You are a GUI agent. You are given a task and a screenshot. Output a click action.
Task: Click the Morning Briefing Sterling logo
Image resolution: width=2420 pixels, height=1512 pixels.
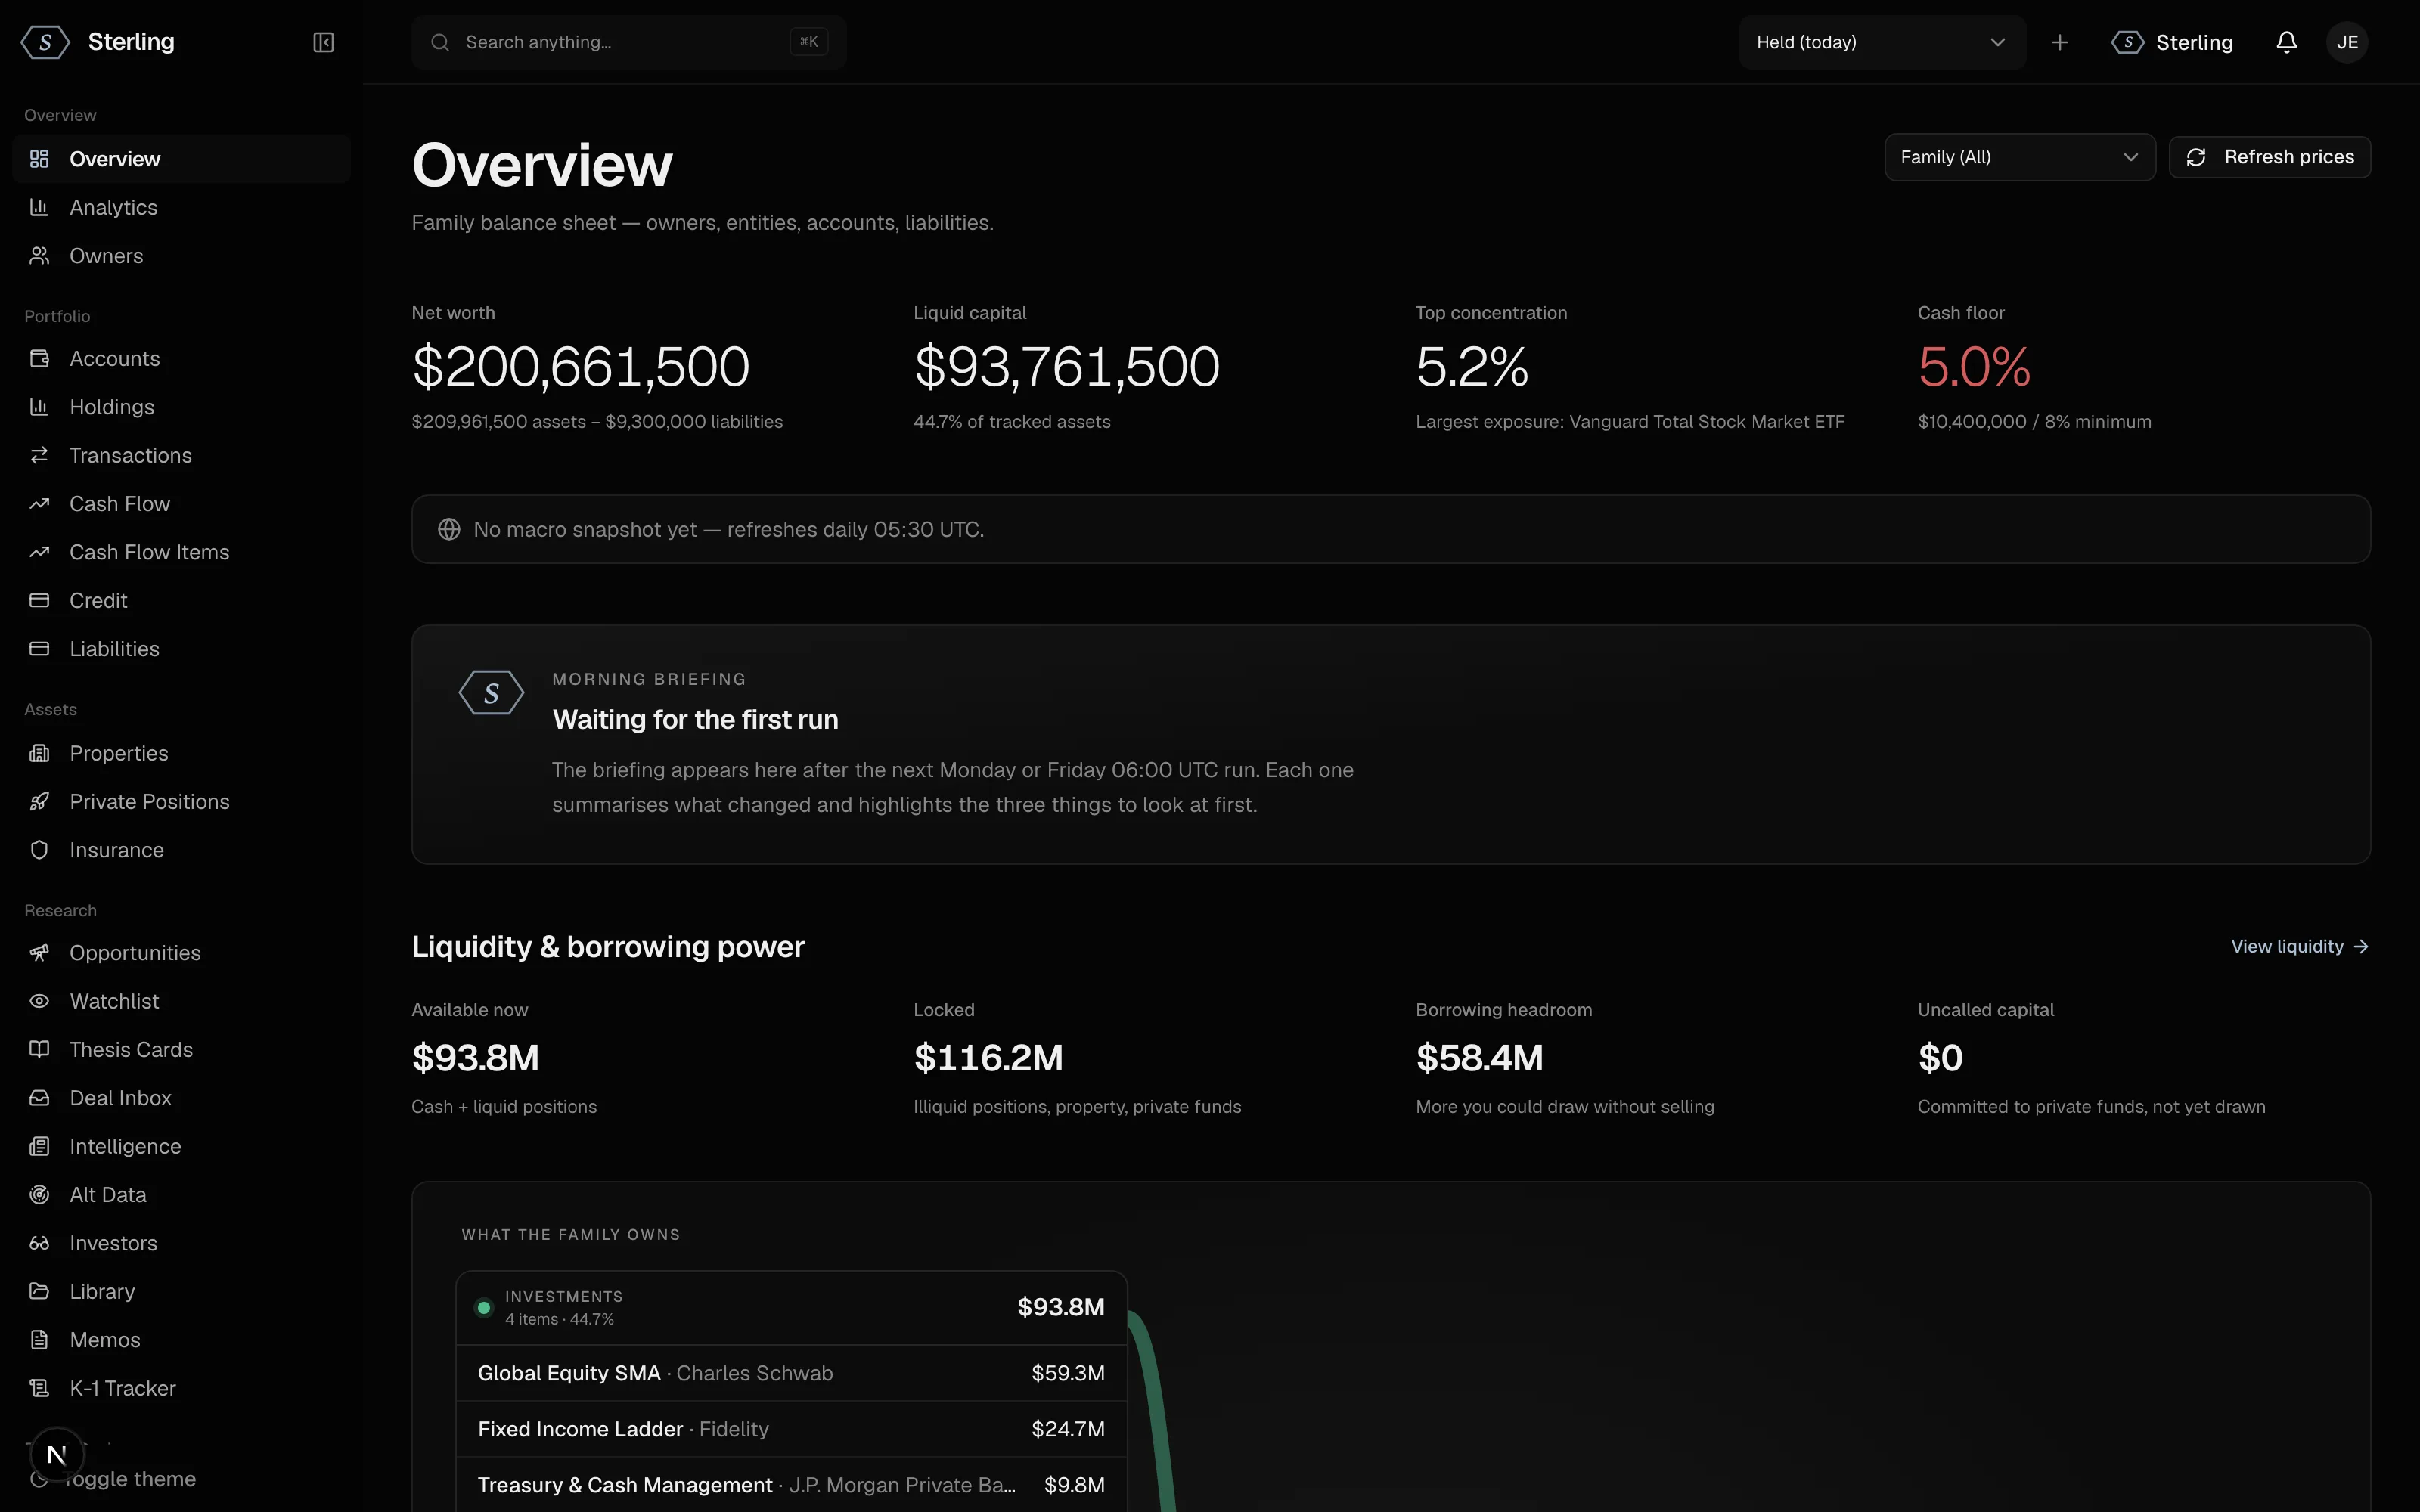[x=491, y=693]
